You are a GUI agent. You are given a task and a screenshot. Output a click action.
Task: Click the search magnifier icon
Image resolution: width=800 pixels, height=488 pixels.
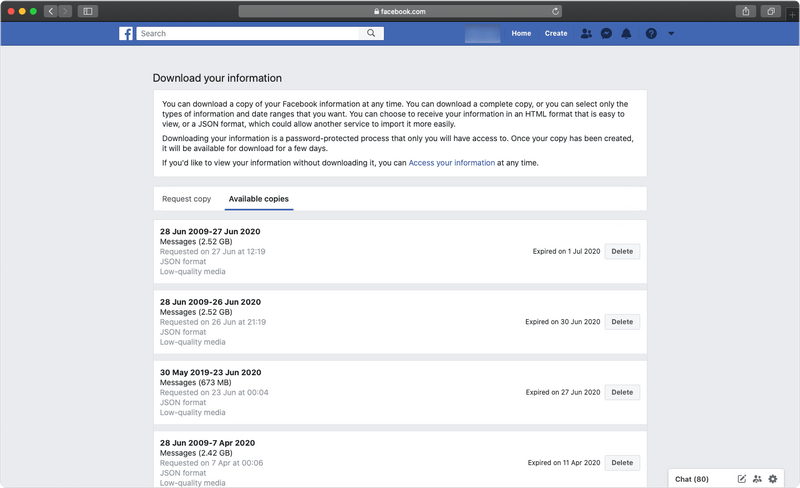371,33
